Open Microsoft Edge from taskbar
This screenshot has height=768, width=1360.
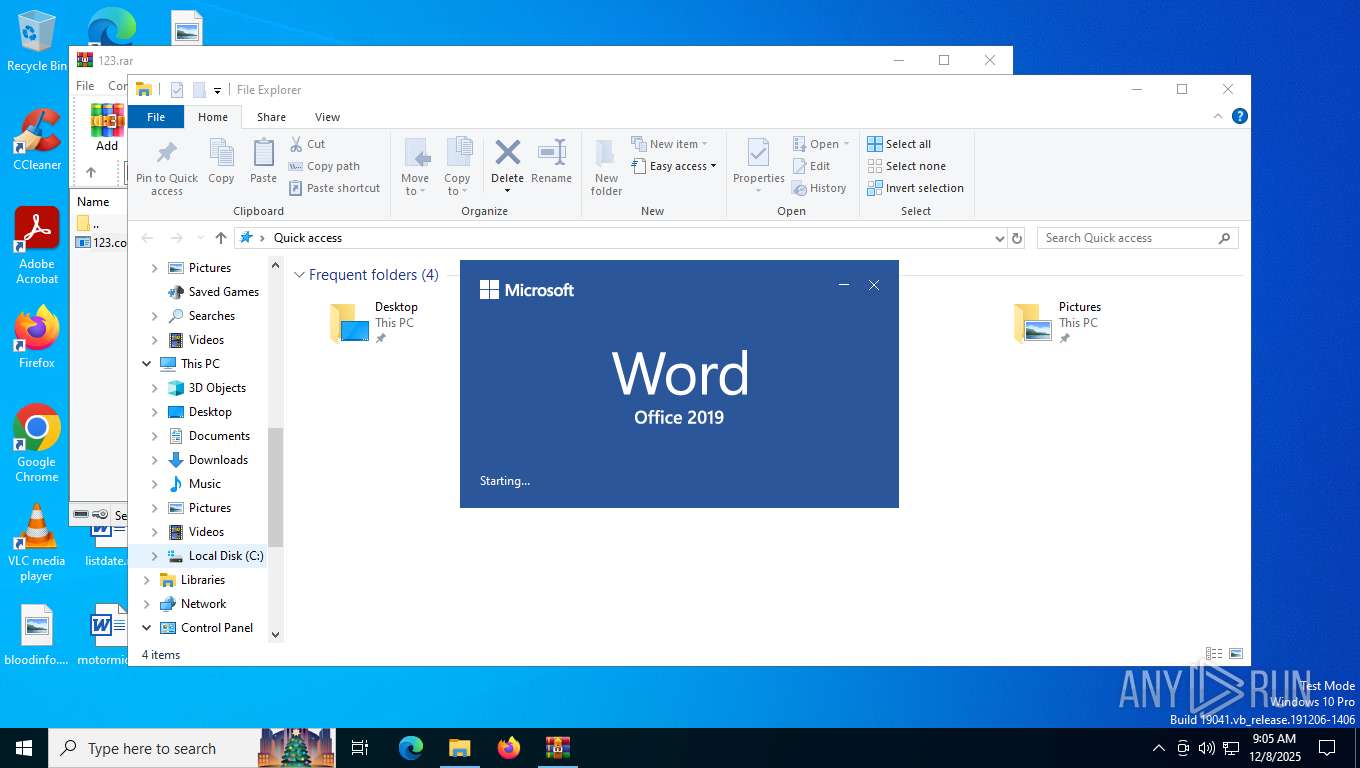pyautogui.click(x=411, y=748)
